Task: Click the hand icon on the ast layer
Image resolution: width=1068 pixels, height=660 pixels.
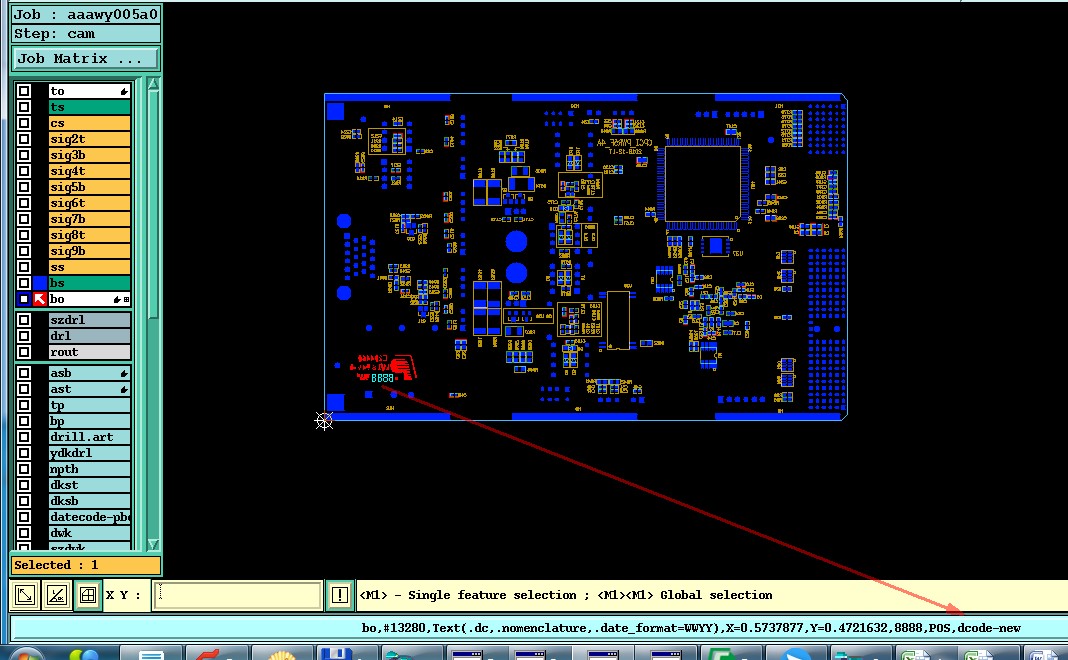Action: tap(124, 390)
